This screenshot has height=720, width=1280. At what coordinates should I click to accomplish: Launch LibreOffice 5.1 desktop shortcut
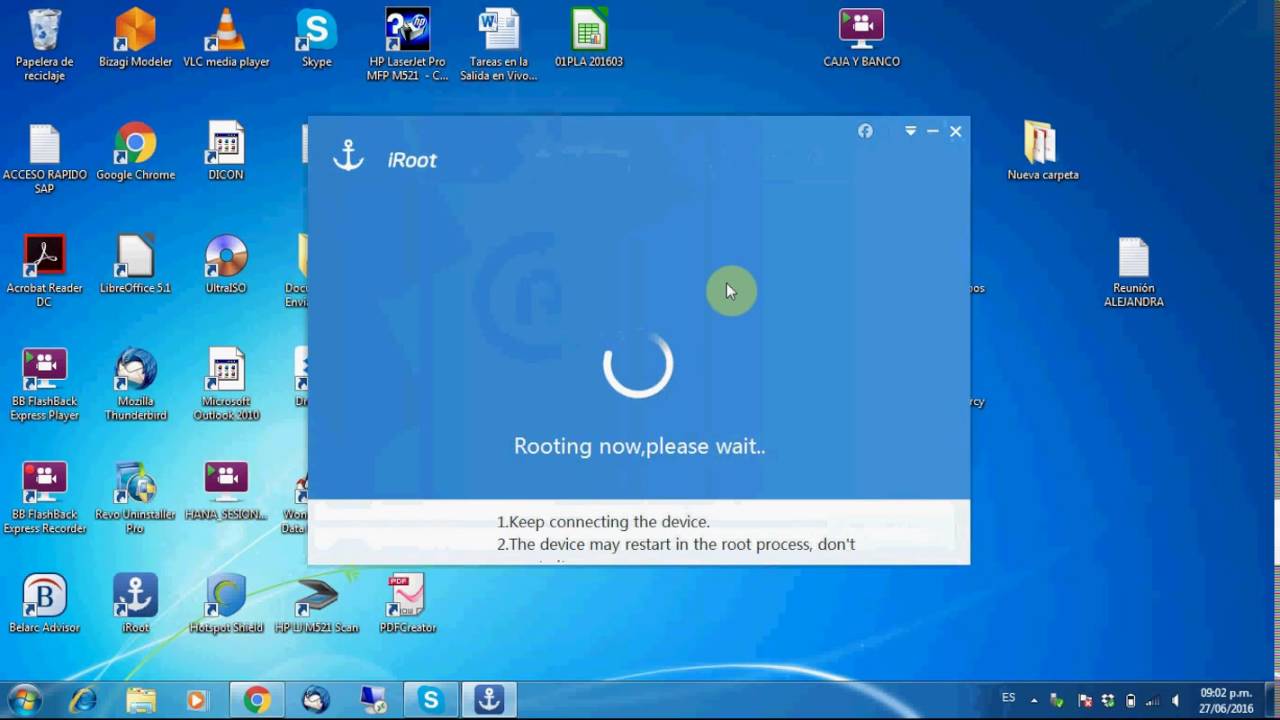pyautogui.click(x=135, y=265)
